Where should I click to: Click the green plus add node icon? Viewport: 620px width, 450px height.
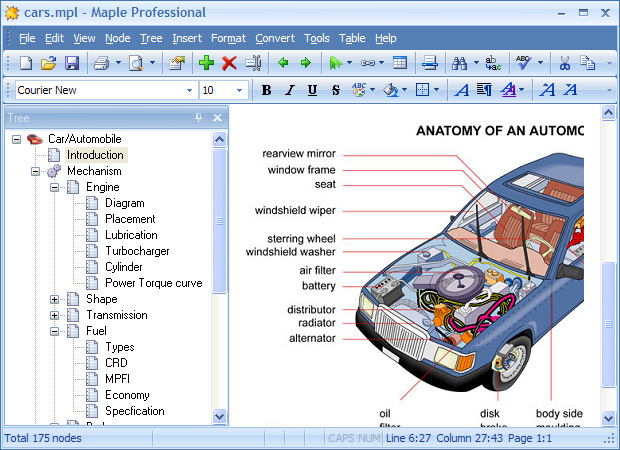click(207, 63)
